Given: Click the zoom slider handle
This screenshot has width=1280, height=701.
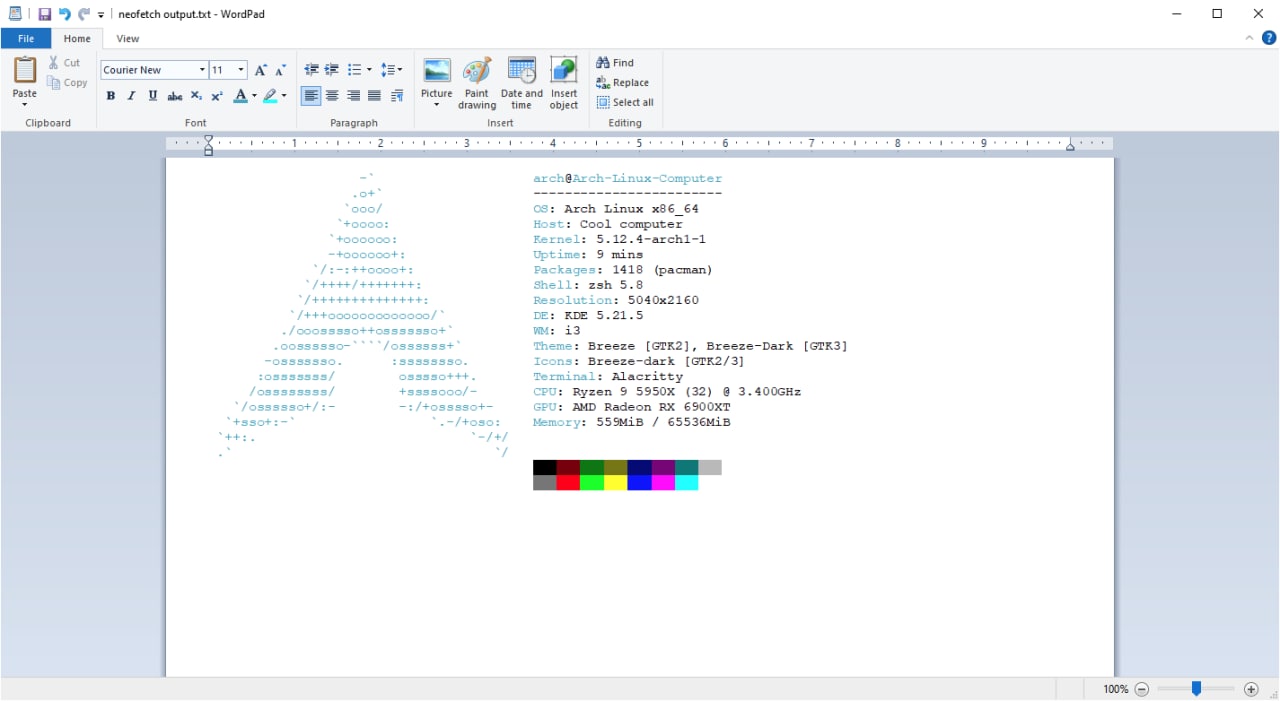Looking at the screenshot, I should [x=1196, y=689].
